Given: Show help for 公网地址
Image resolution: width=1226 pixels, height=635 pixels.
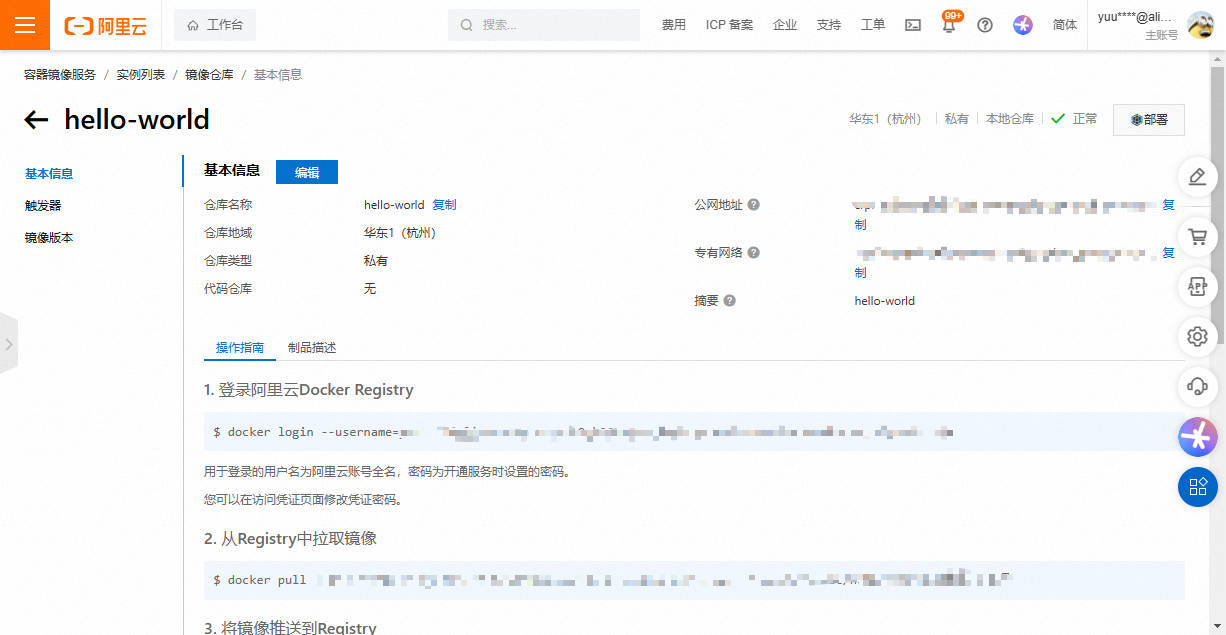Looking at the screenshot, I should click(754, 205).
